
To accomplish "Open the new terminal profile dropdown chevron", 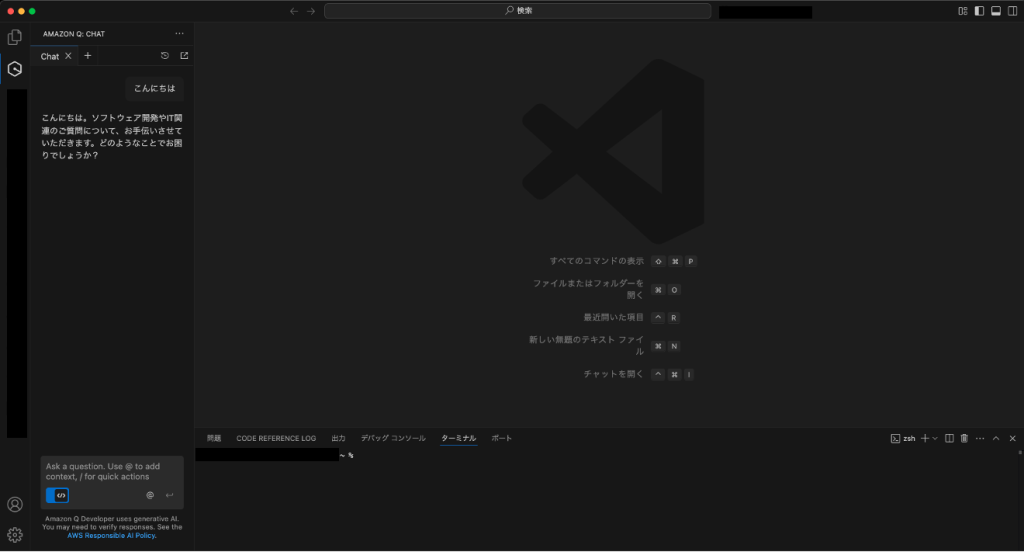I will pos(935,438).
